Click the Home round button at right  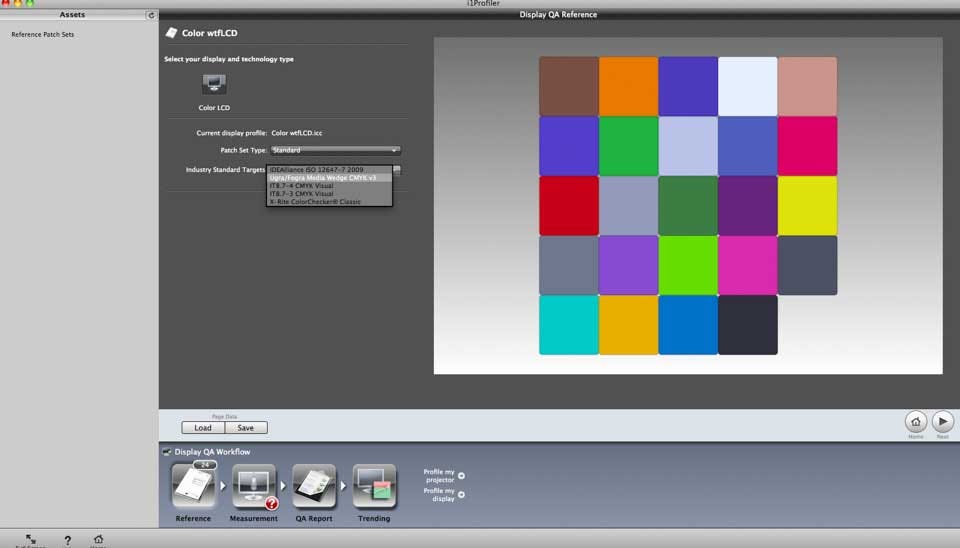click(x=916, y=421)
